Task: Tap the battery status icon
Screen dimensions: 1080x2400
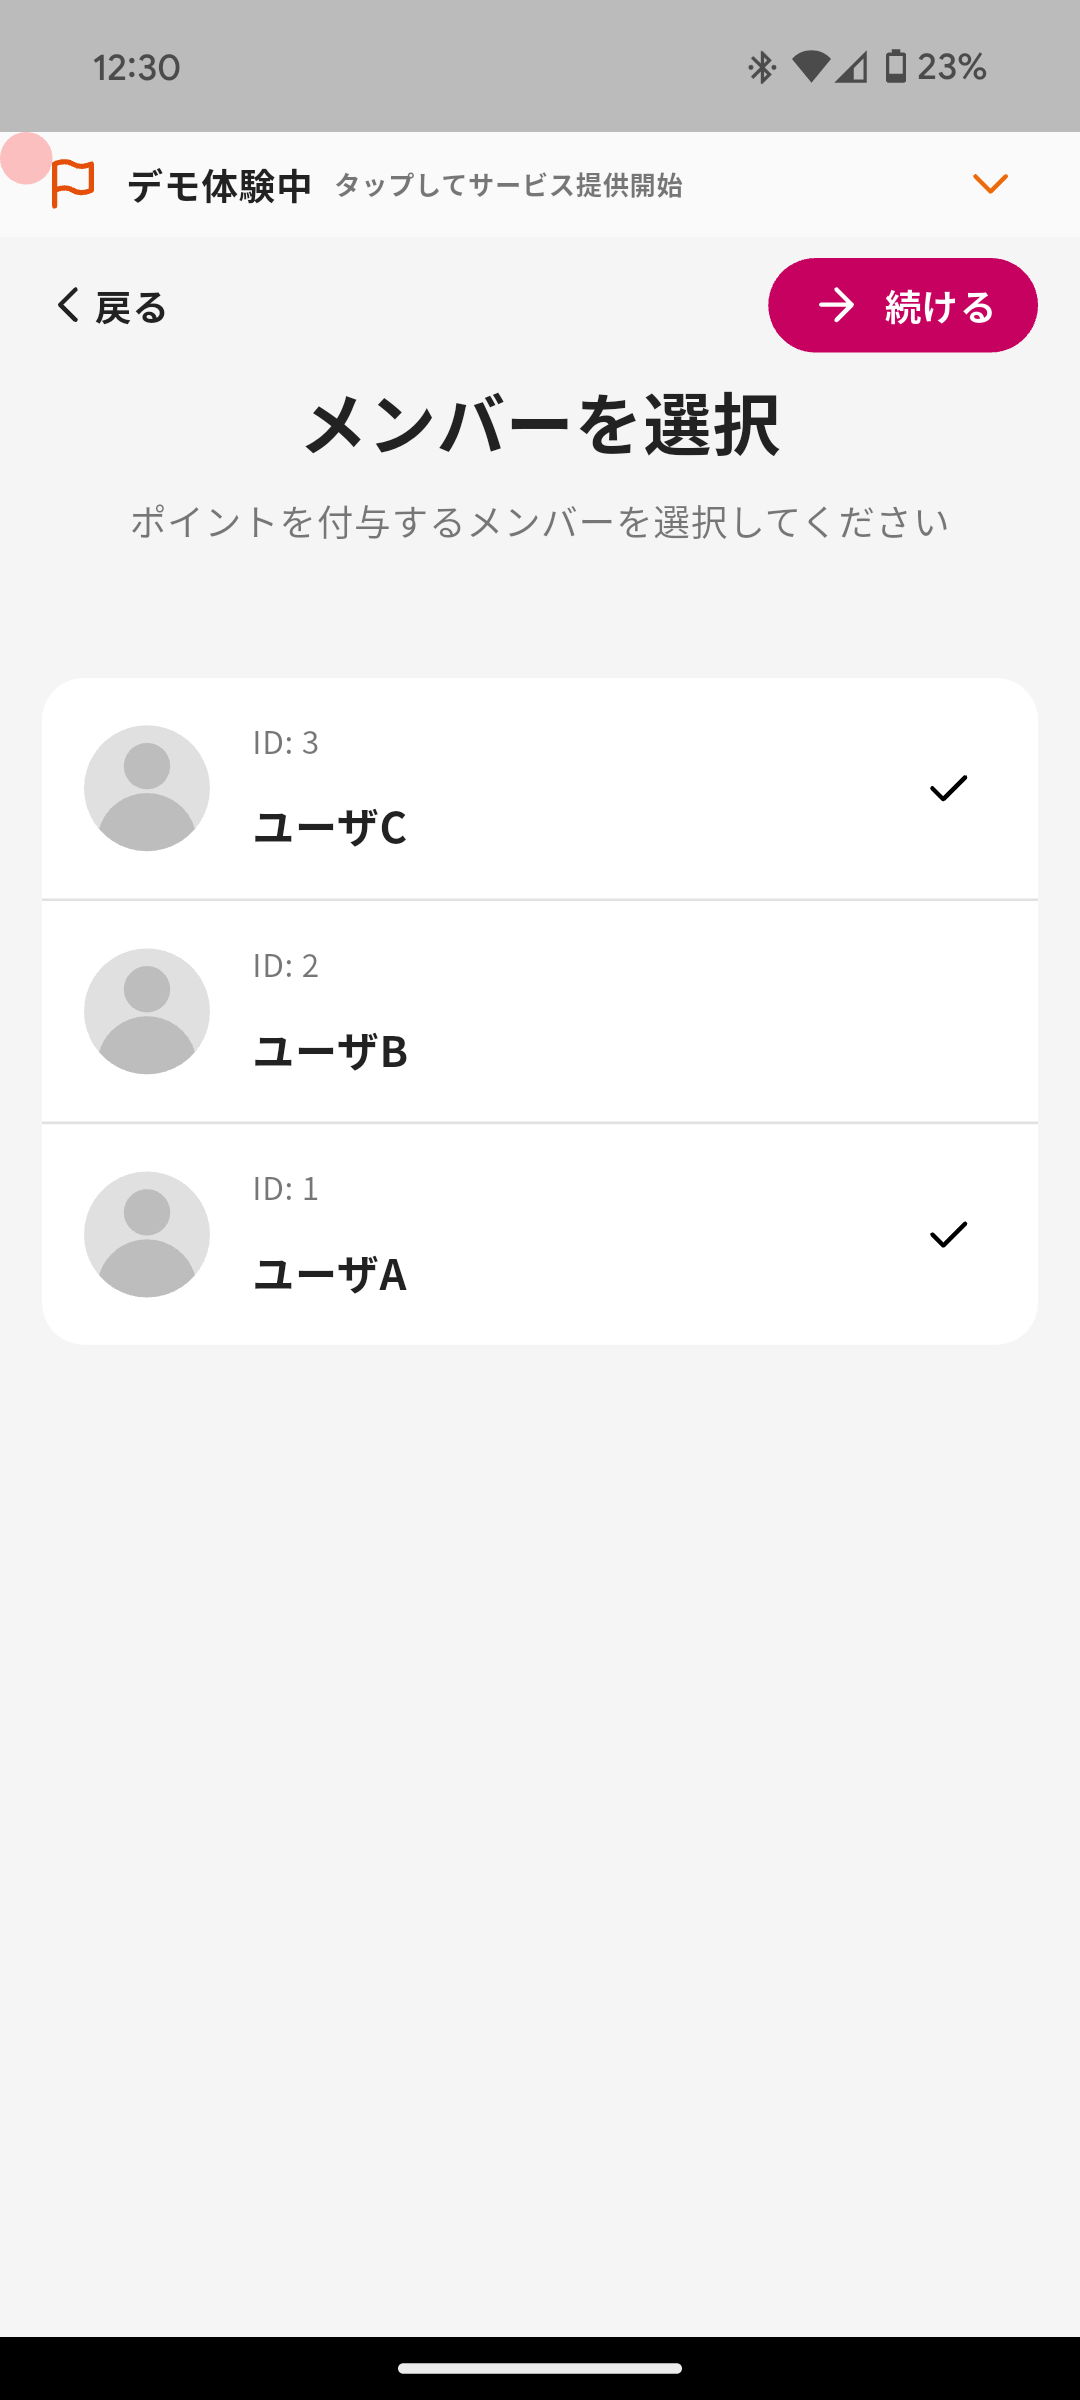Action: click(896, 67)
